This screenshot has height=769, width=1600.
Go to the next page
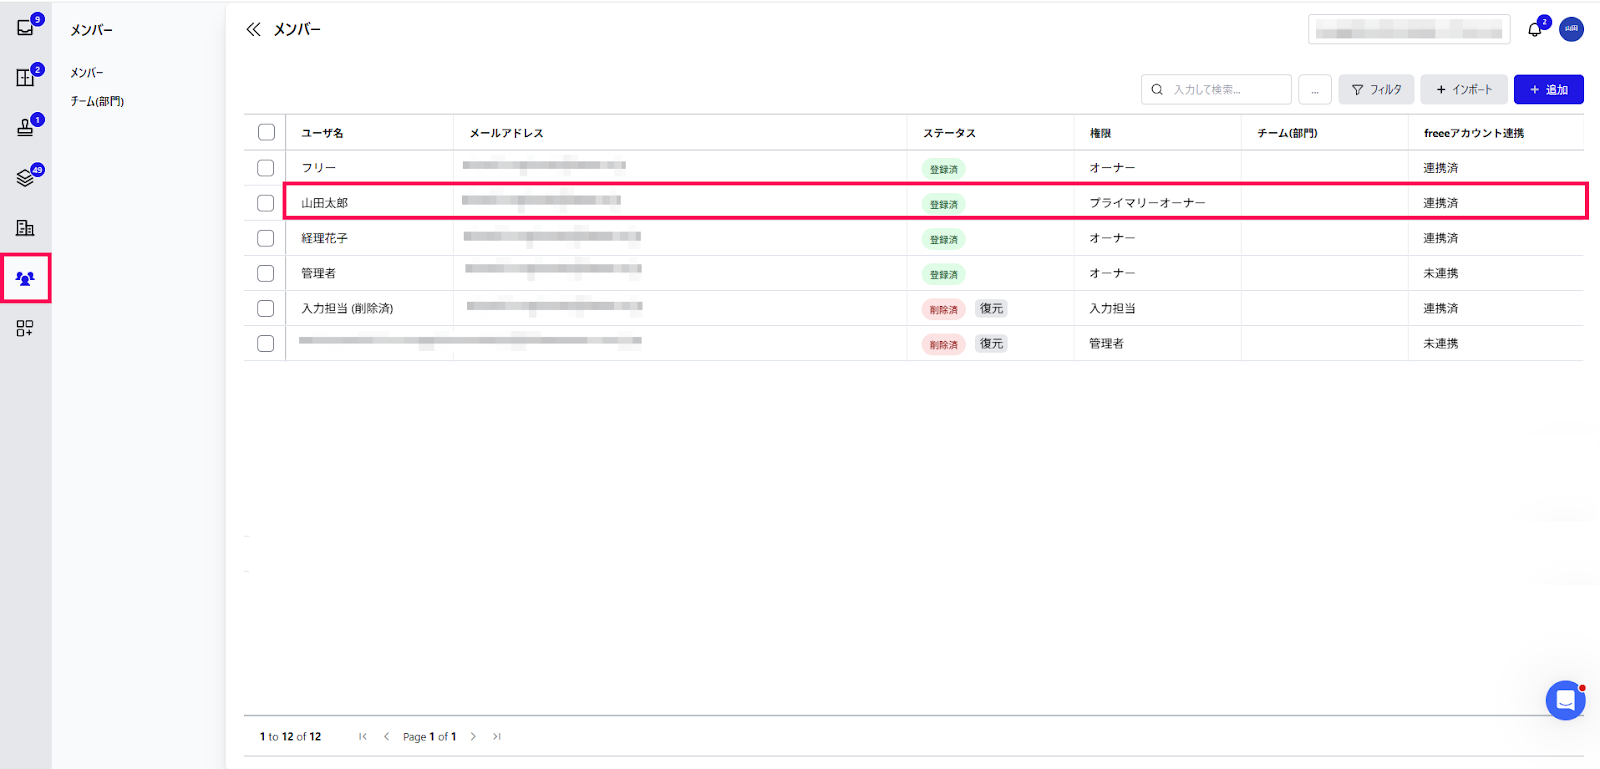[x=473, y=737]
